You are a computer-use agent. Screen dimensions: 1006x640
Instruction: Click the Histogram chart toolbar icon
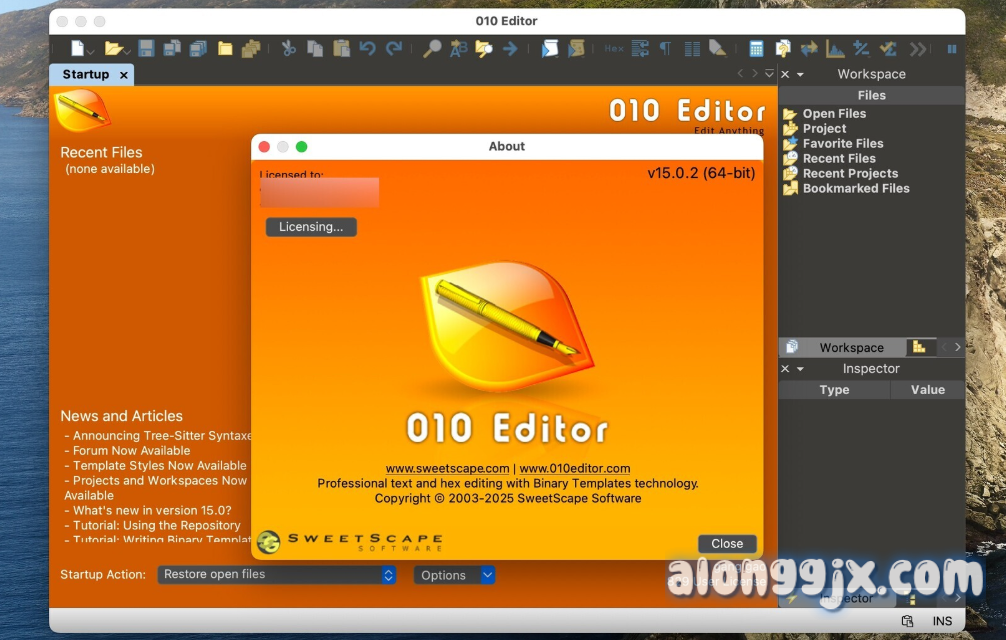tap(834, 48)
